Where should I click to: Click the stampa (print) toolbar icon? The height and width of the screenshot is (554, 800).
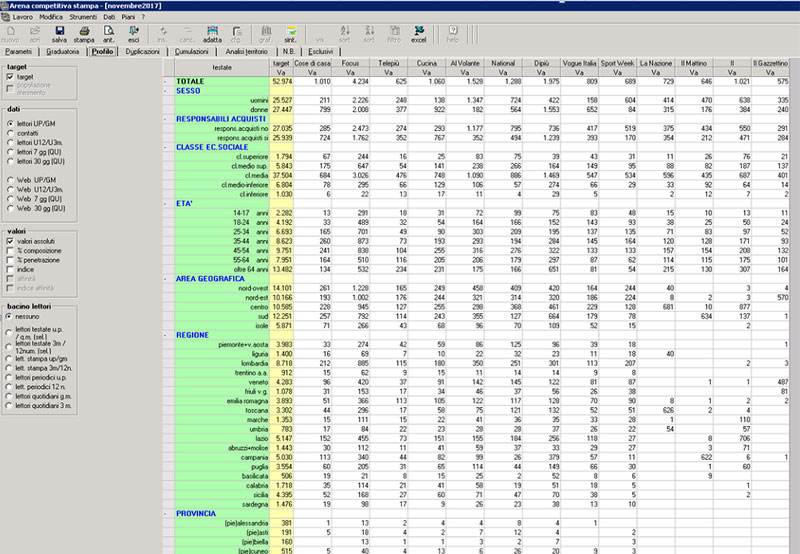[84, 34]
